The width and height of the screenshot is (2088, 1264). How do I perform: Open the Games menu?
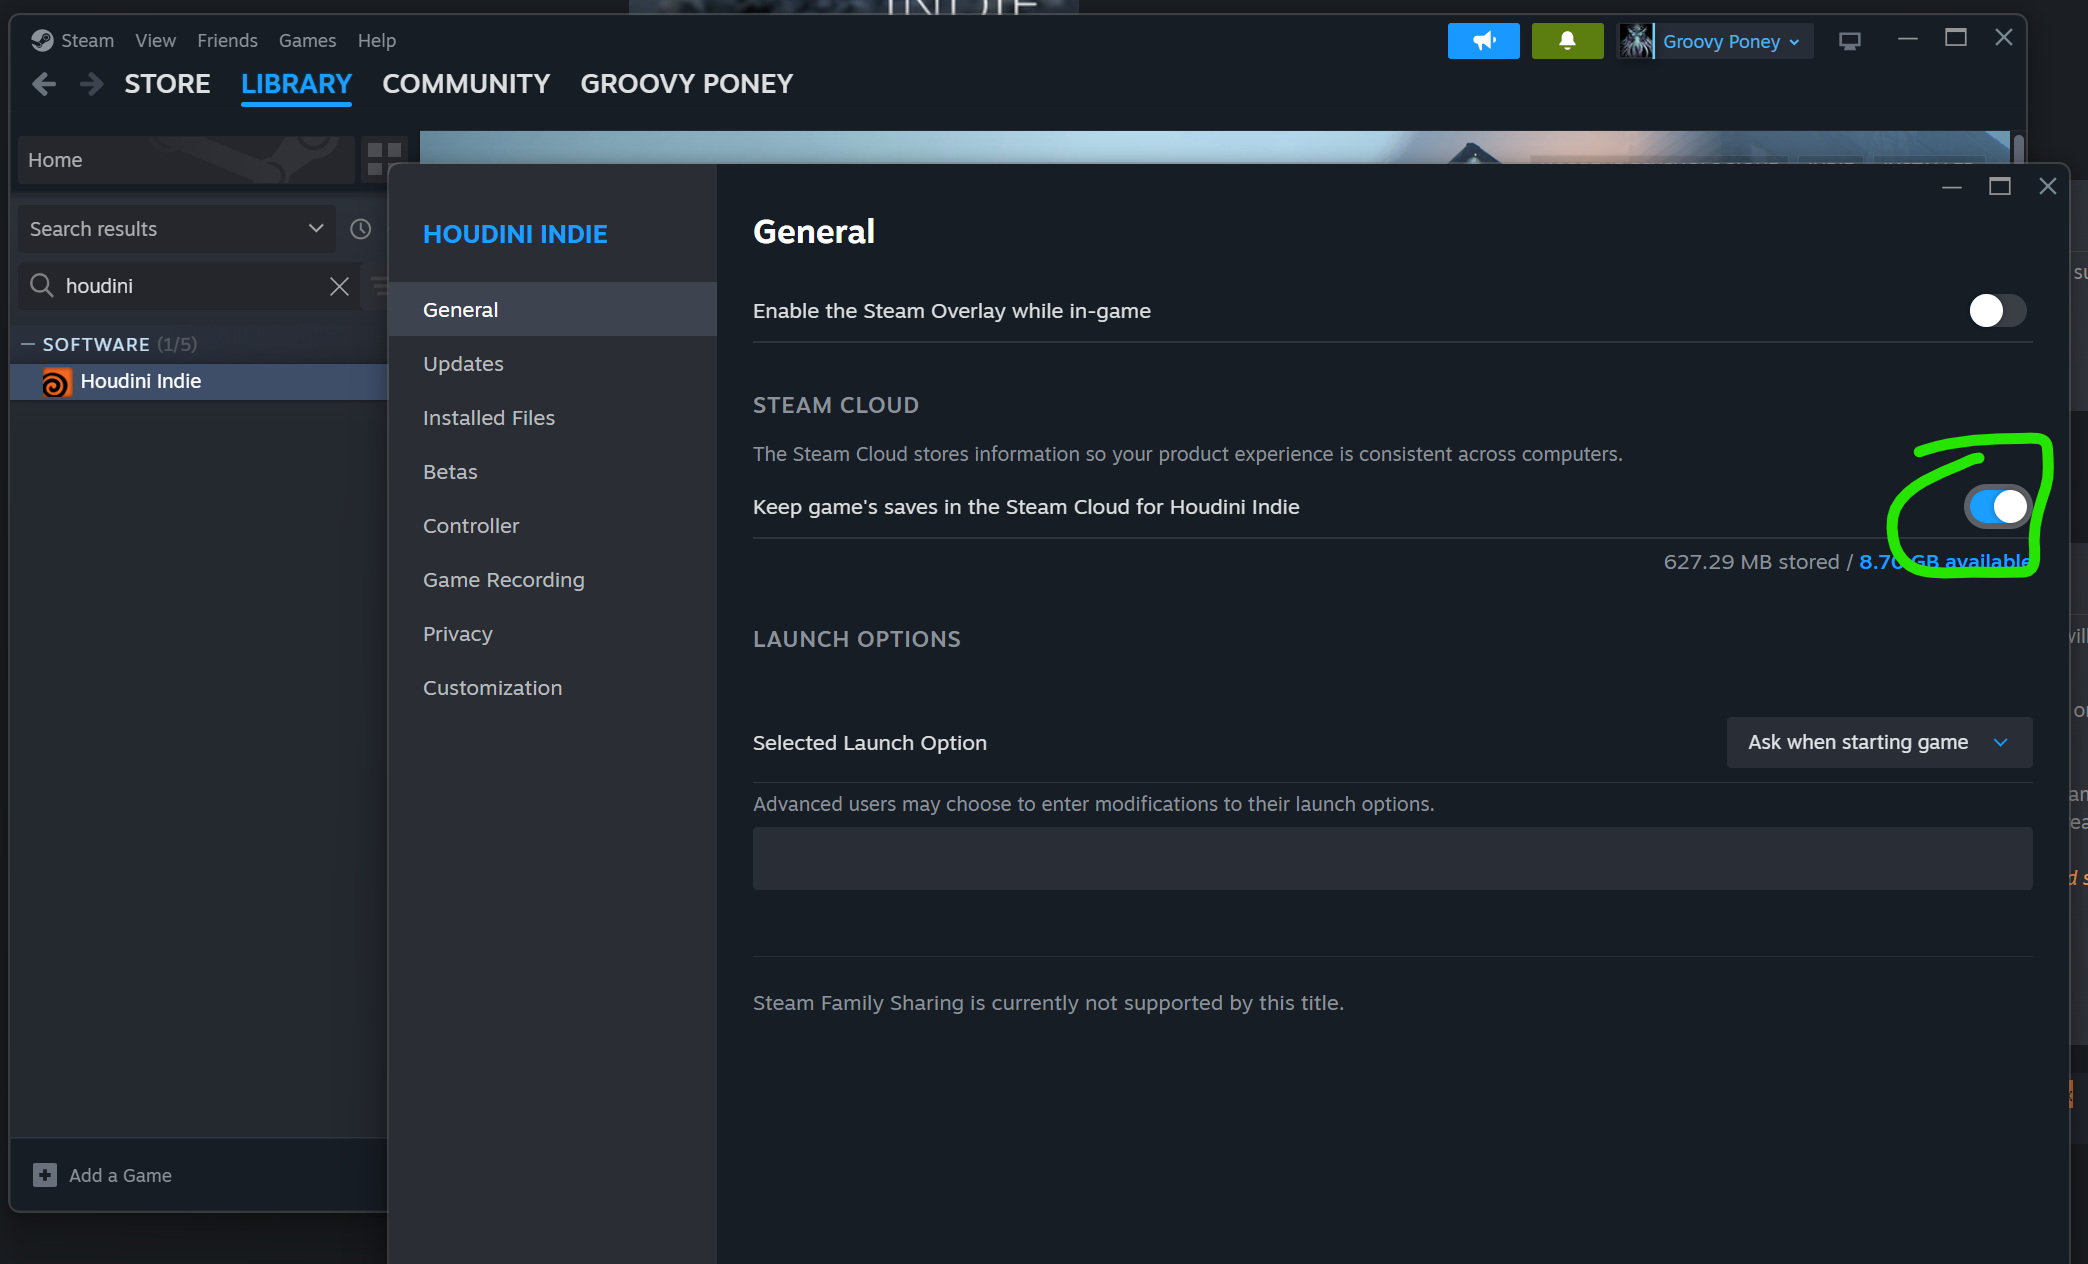(x=307, y=41)
